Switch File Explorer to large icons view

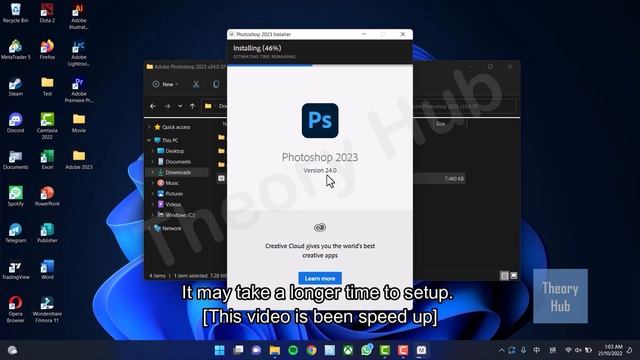coord(514,276)
